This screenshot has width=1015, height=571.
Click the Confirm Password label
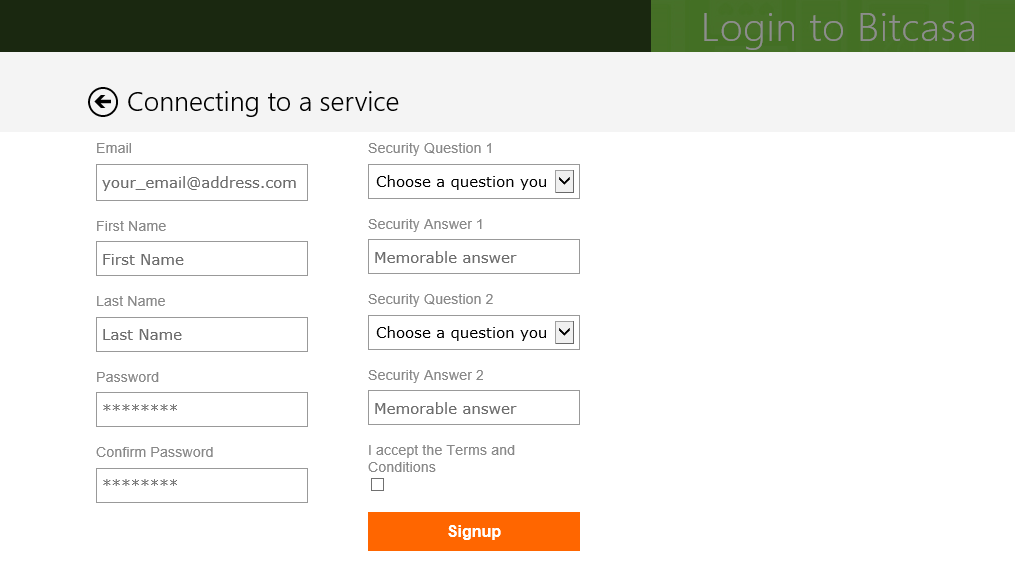coord(155,453)
